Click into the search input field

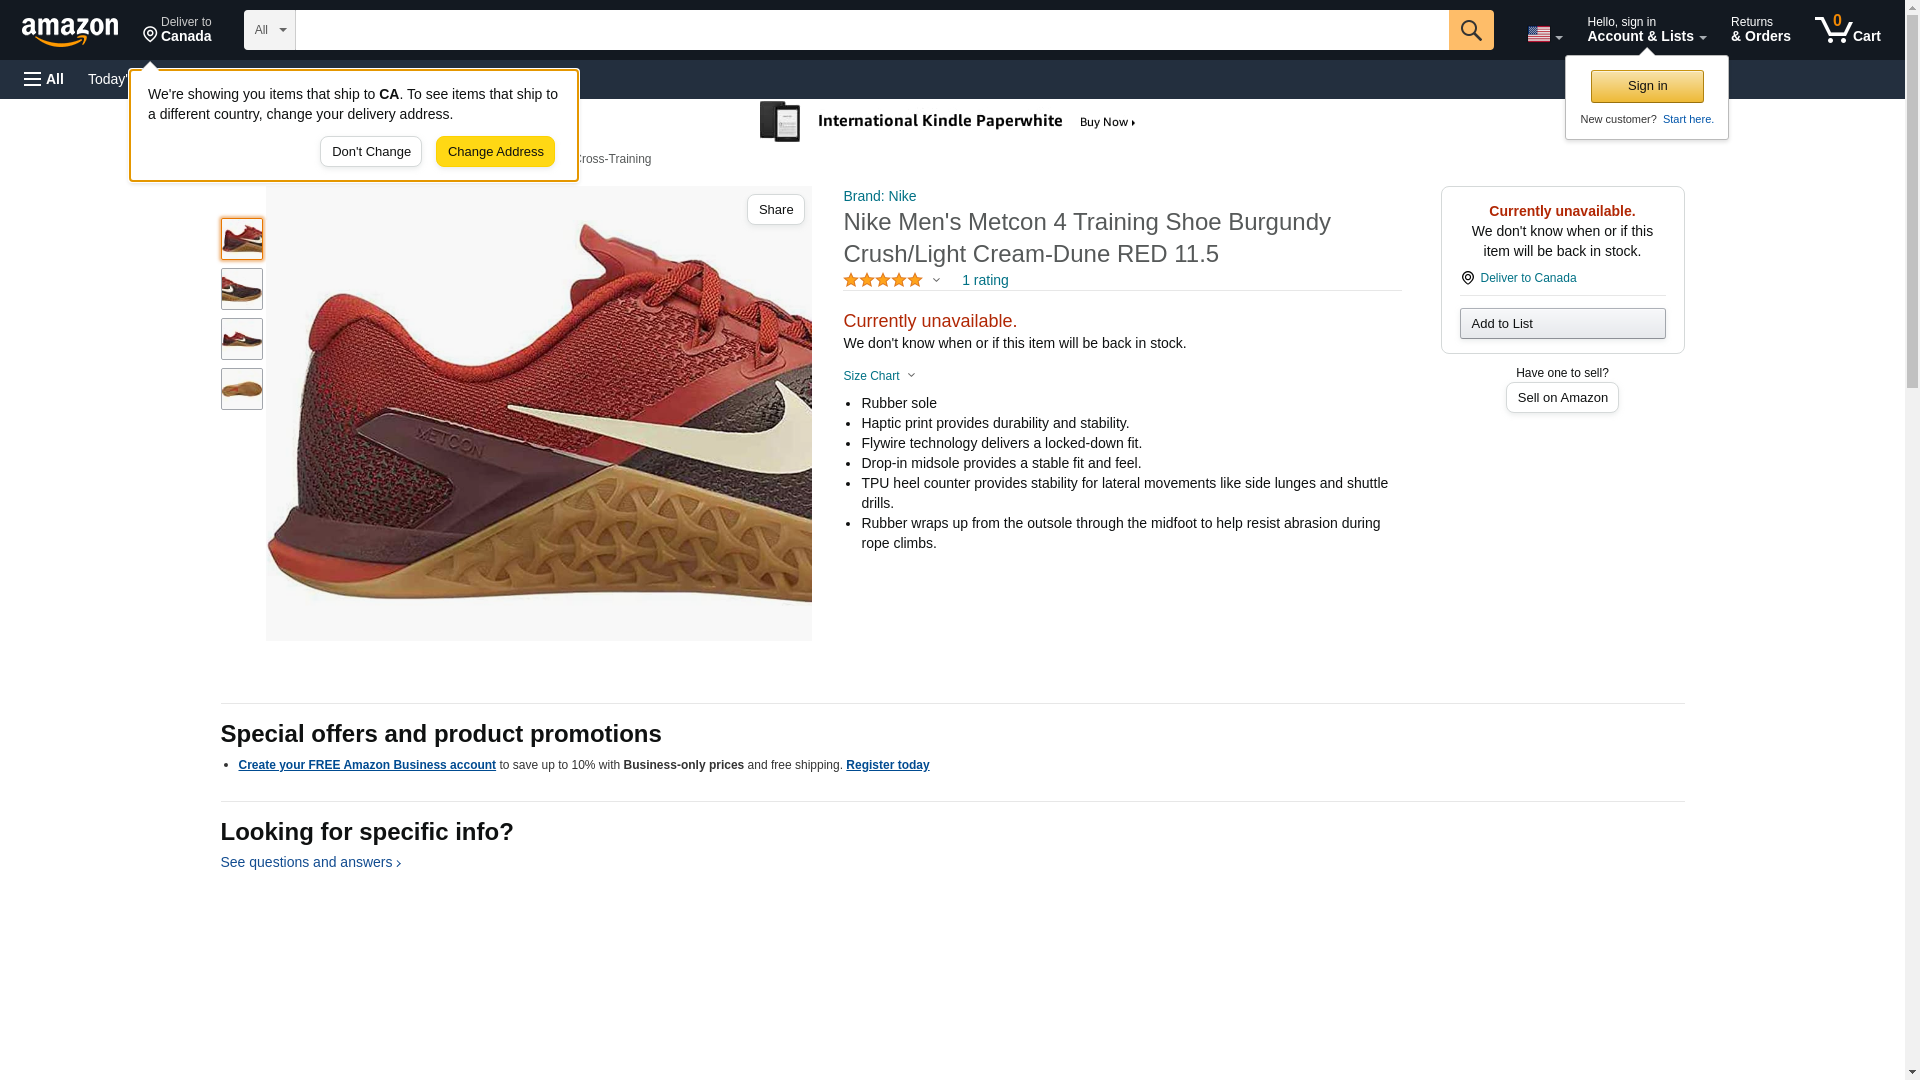[871, 30]
